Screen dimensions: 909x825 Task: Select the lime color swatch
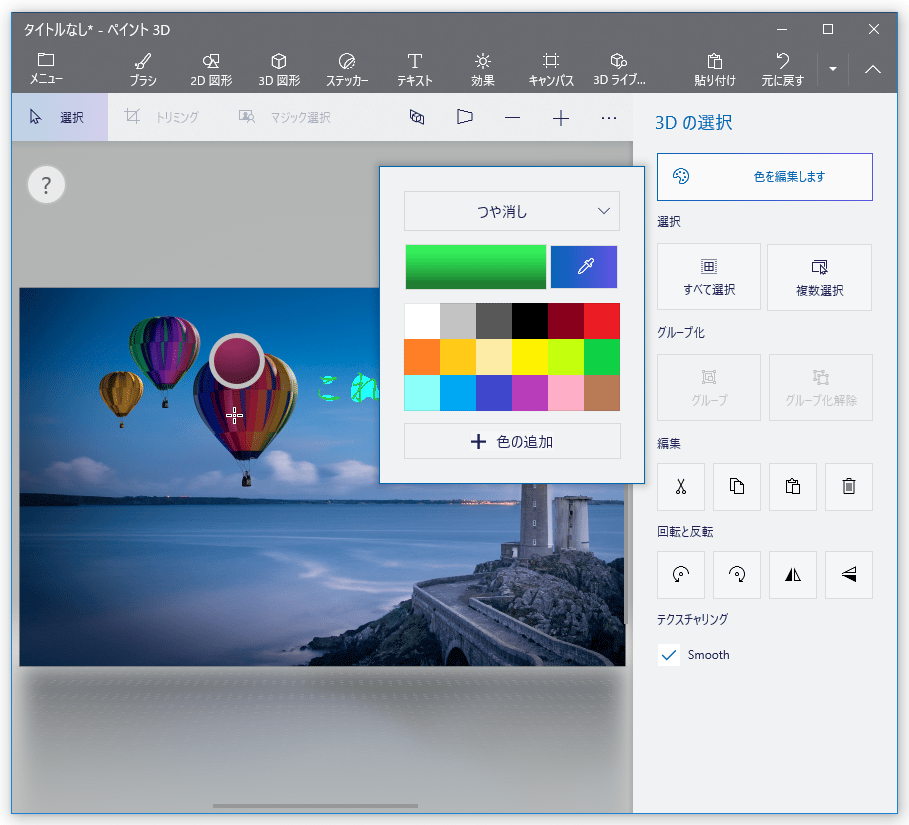(x=566, y=357)
